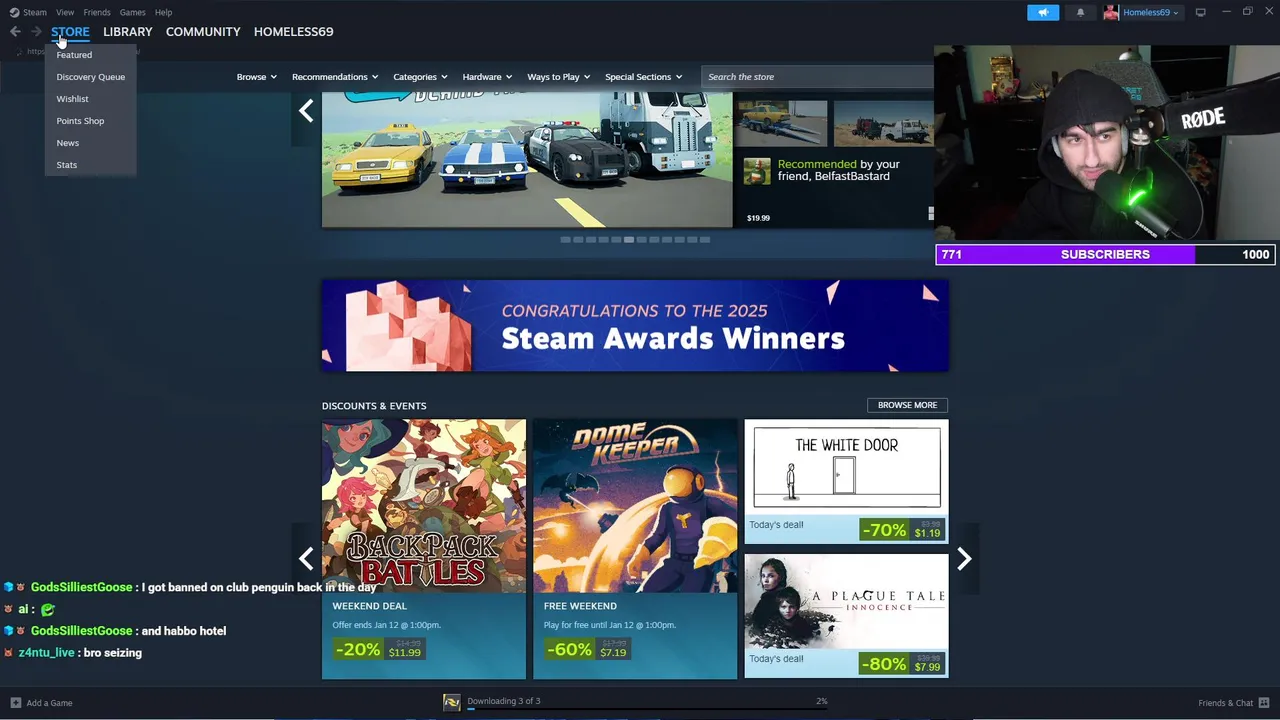This screenshot has height=720, width=1280.
Task: Click the Add a Game link
Action: tap(50, 703)
